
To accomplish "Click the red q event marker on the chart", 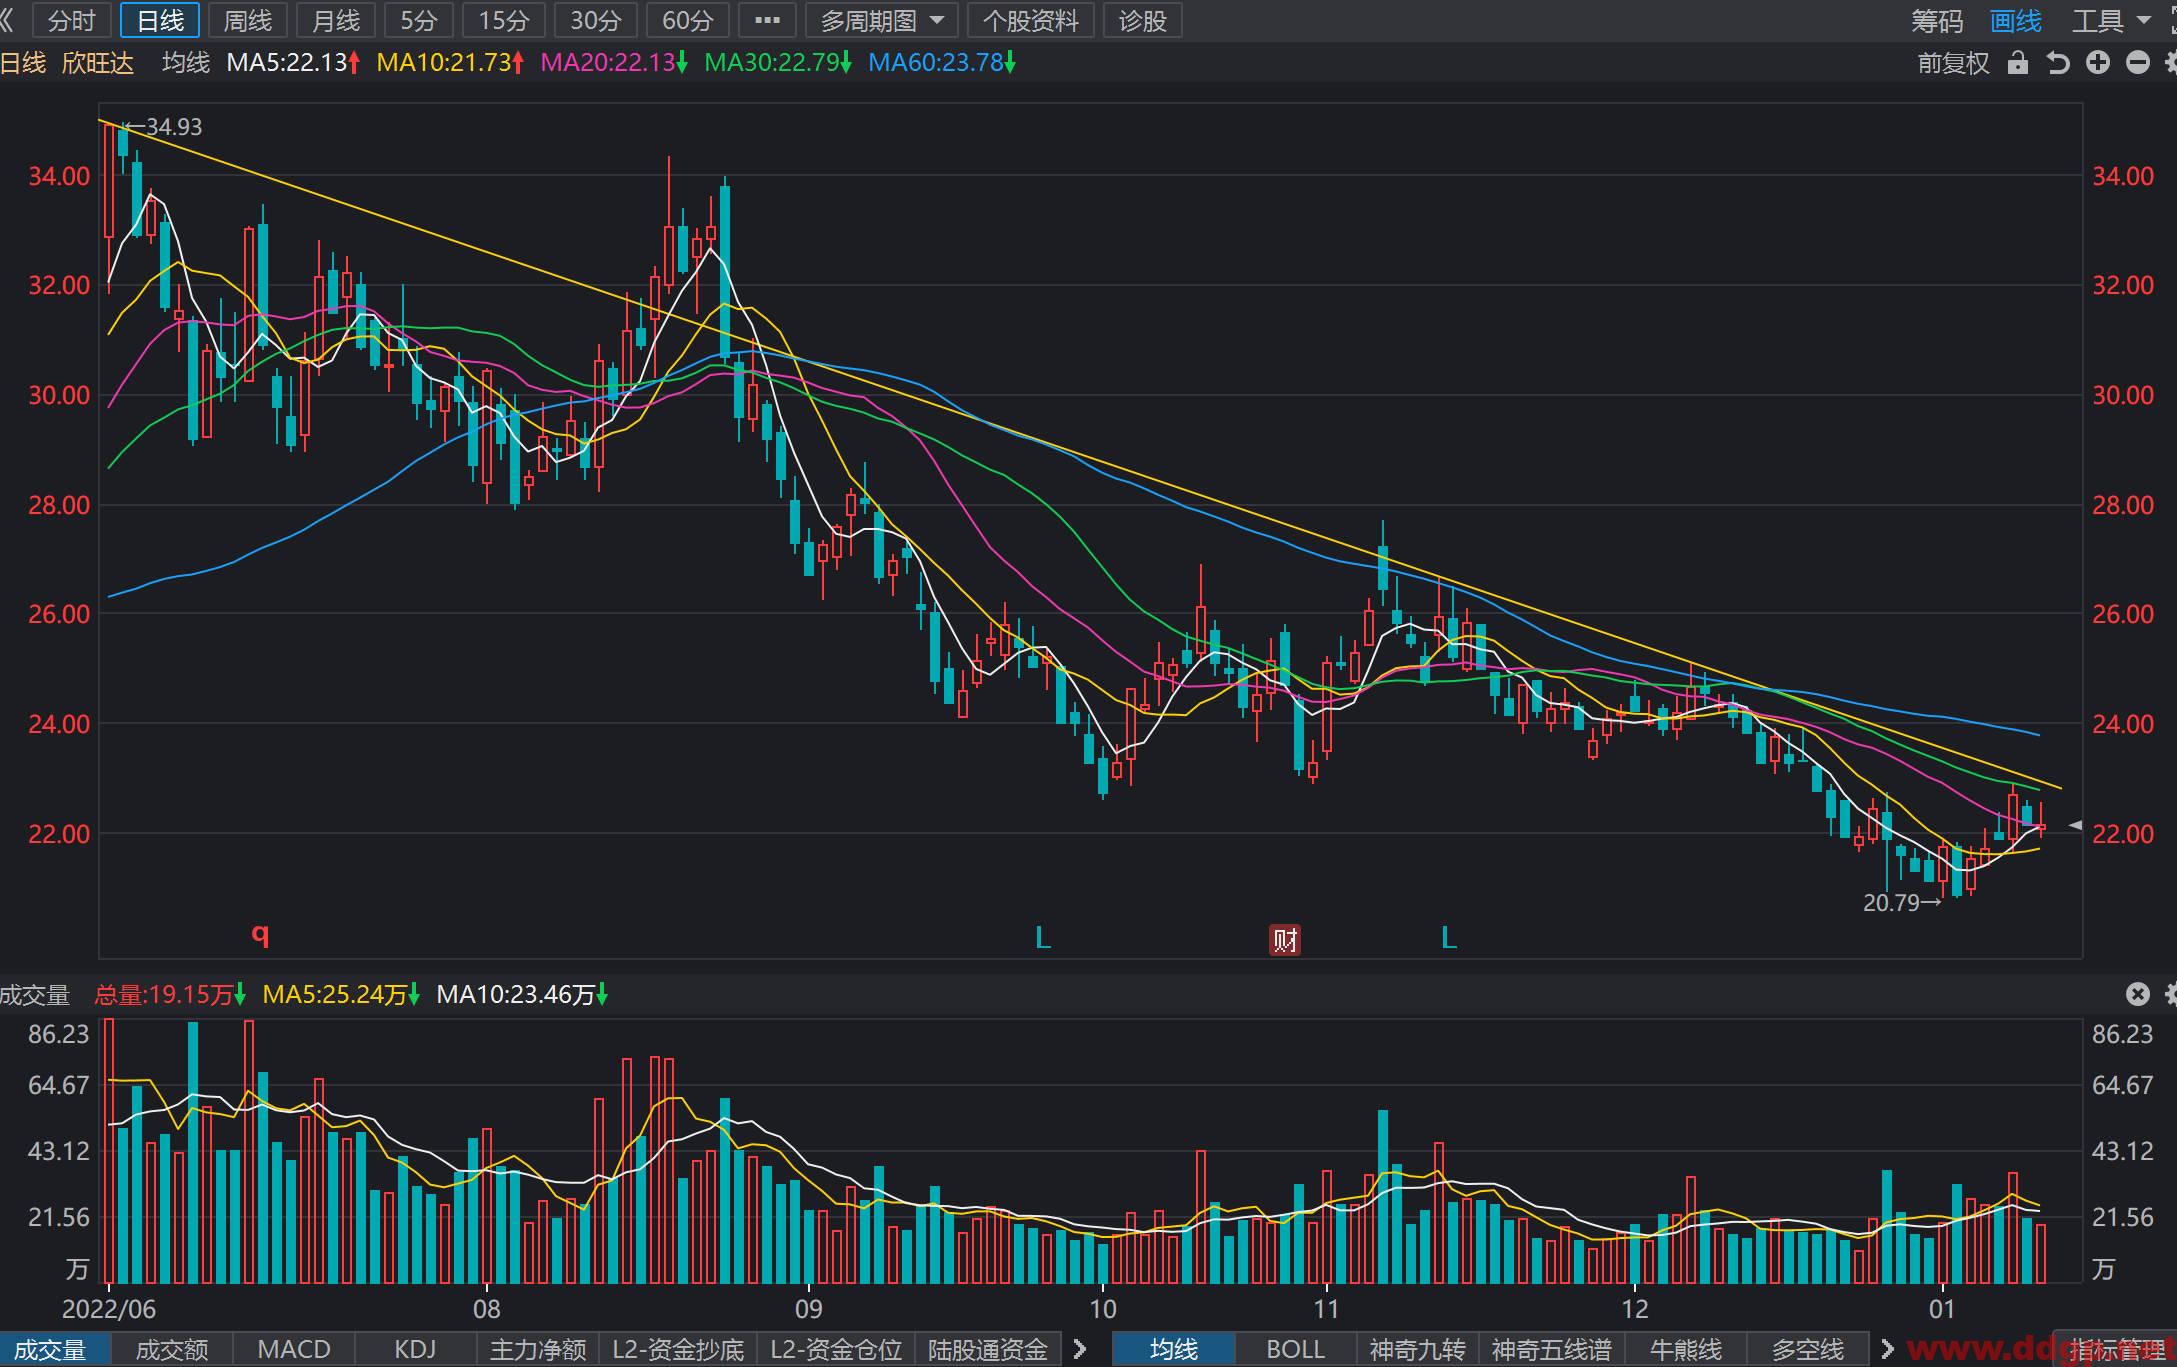I will click(260, 935).
